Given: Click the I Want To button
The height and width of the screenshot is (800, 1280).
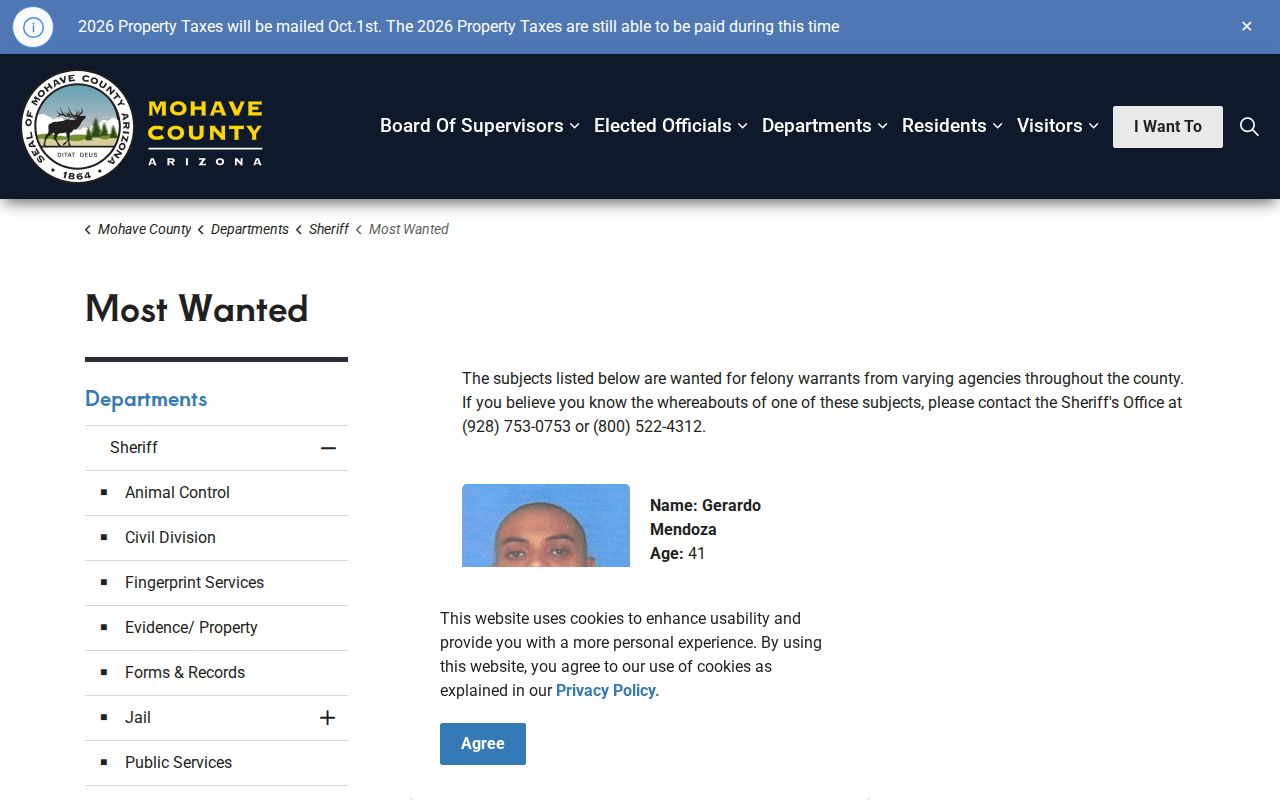Looking at the screenshot, I should (1168, 127).
